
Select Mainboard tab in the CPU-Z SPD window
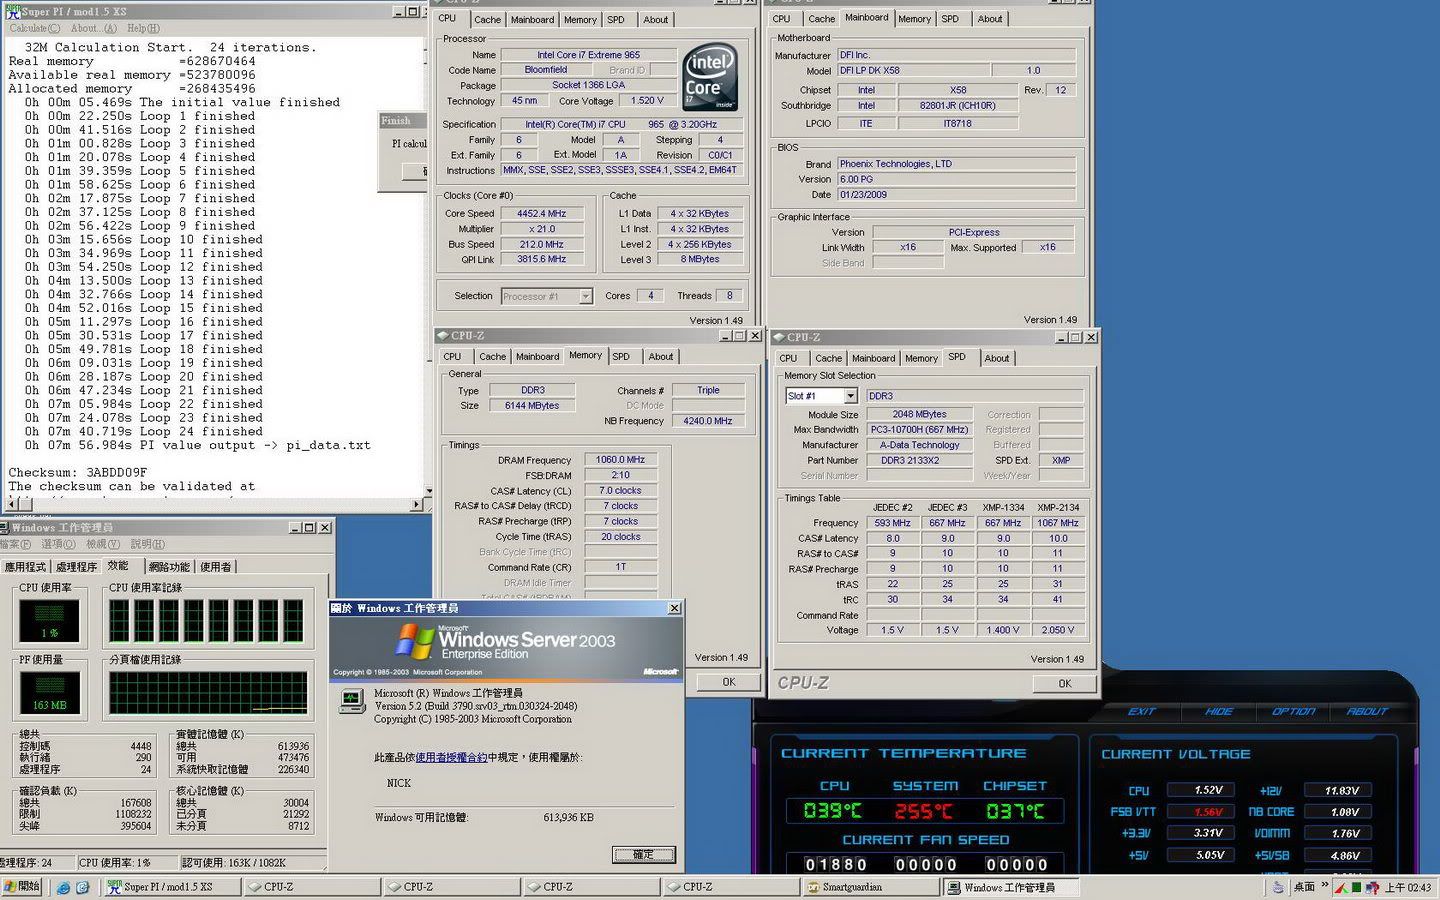[x=873, y=358]
